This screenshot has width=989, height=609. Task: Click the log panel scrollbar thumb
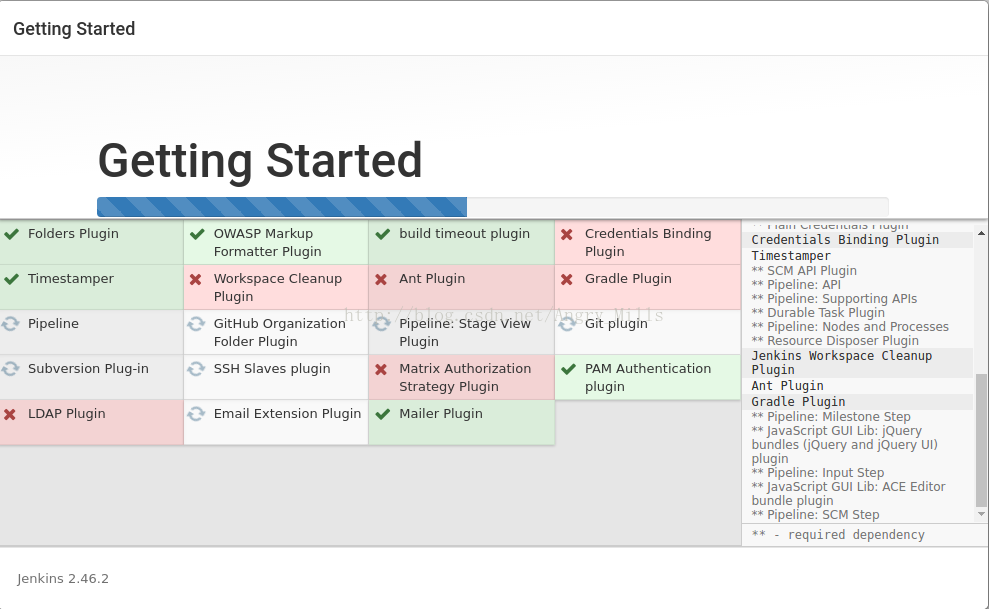[x=981, y=440]
